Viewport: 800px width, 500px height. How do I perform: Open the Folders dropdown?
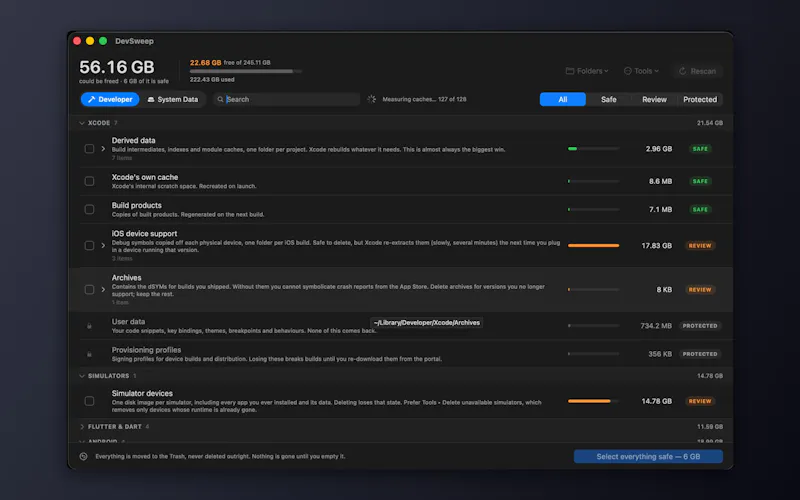[x=587, y=71]
